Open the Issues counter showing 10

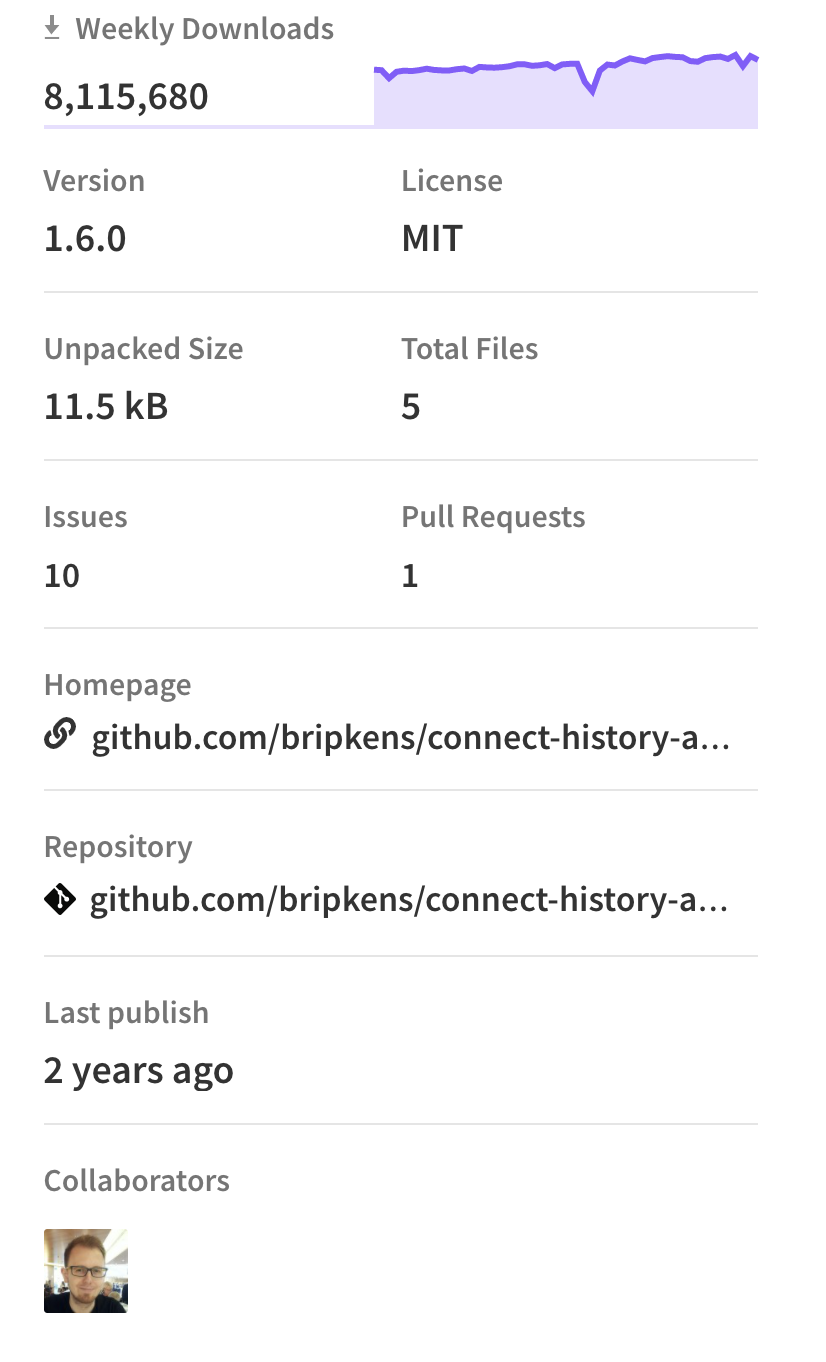(61, 575)
